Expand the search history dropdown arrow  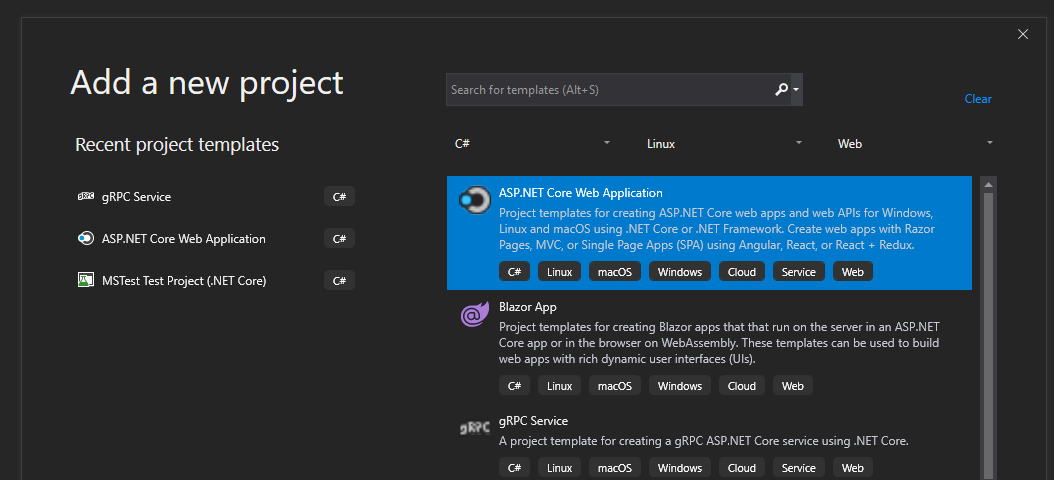[x=796, y=90]
